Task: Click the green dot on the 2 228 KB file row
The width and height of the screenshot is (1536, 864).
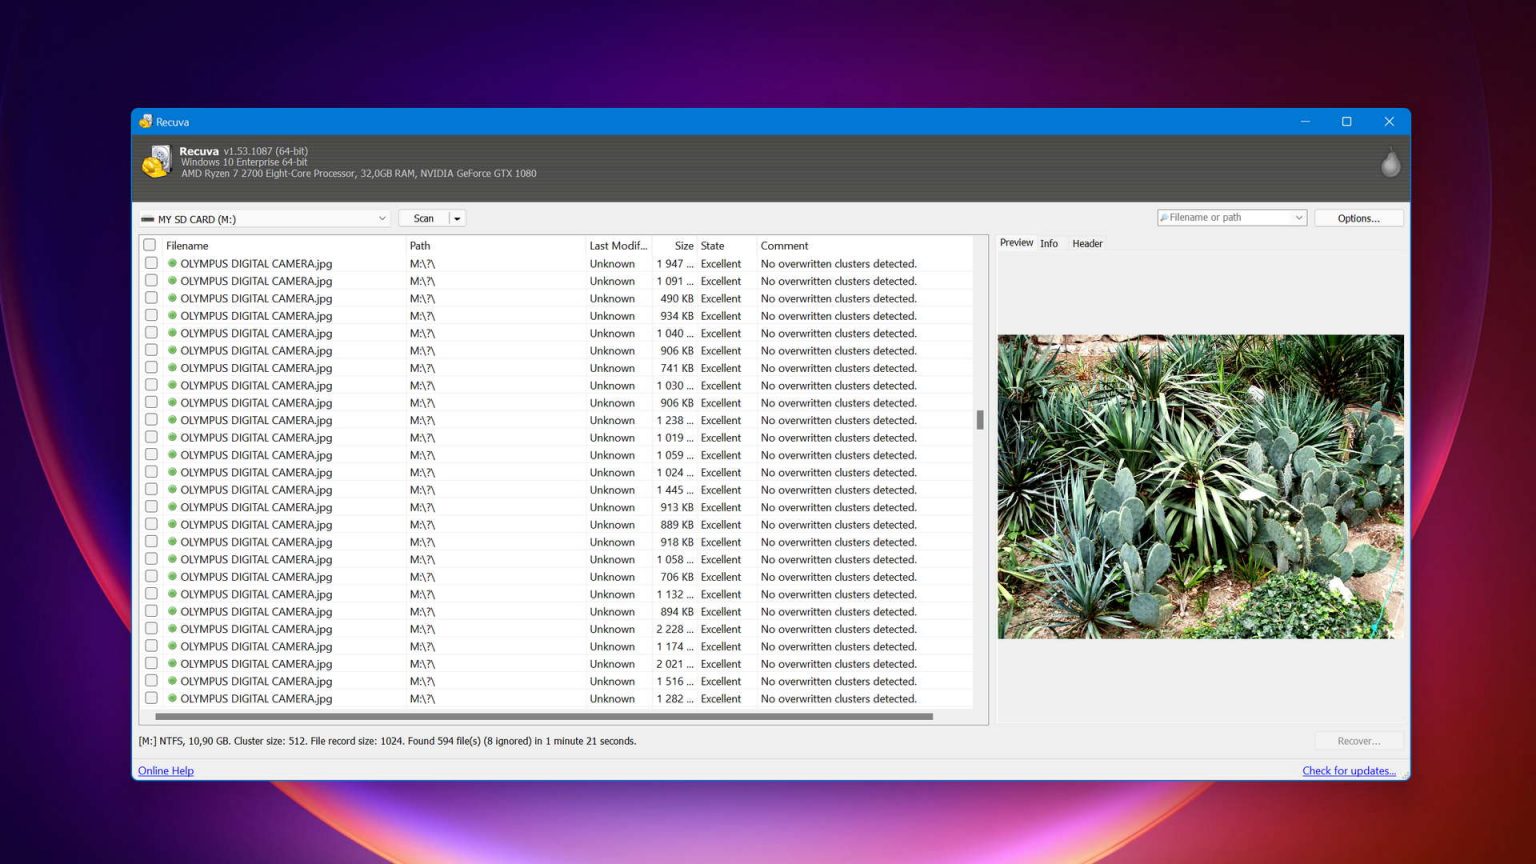Action: point(172,629)
